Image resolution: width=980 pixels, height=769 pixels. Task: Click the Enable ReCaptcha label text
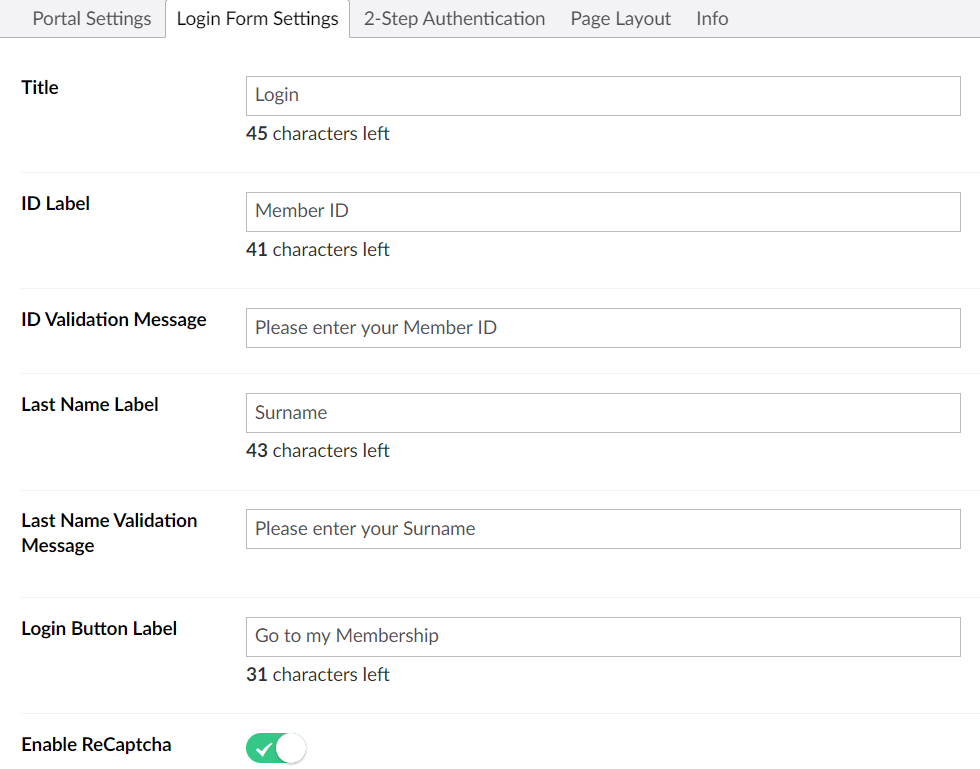pyautogui.click(x=96, y=745)
